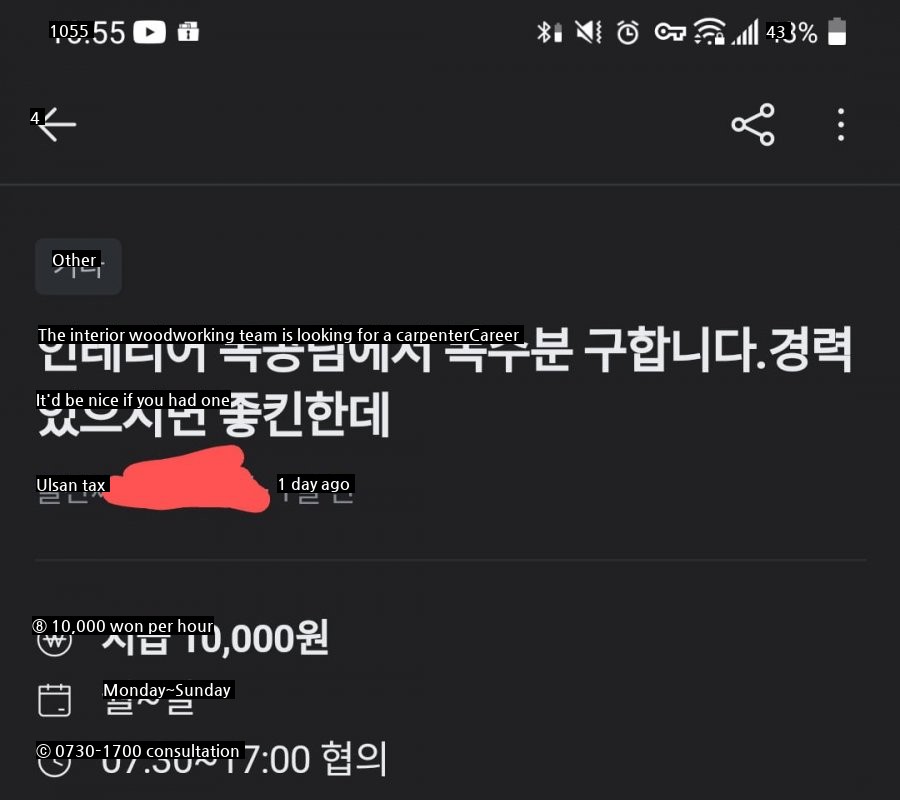Screen dimensions: 900x800
Task: Tap the calendar workdays icon
Action: point(55,700)
